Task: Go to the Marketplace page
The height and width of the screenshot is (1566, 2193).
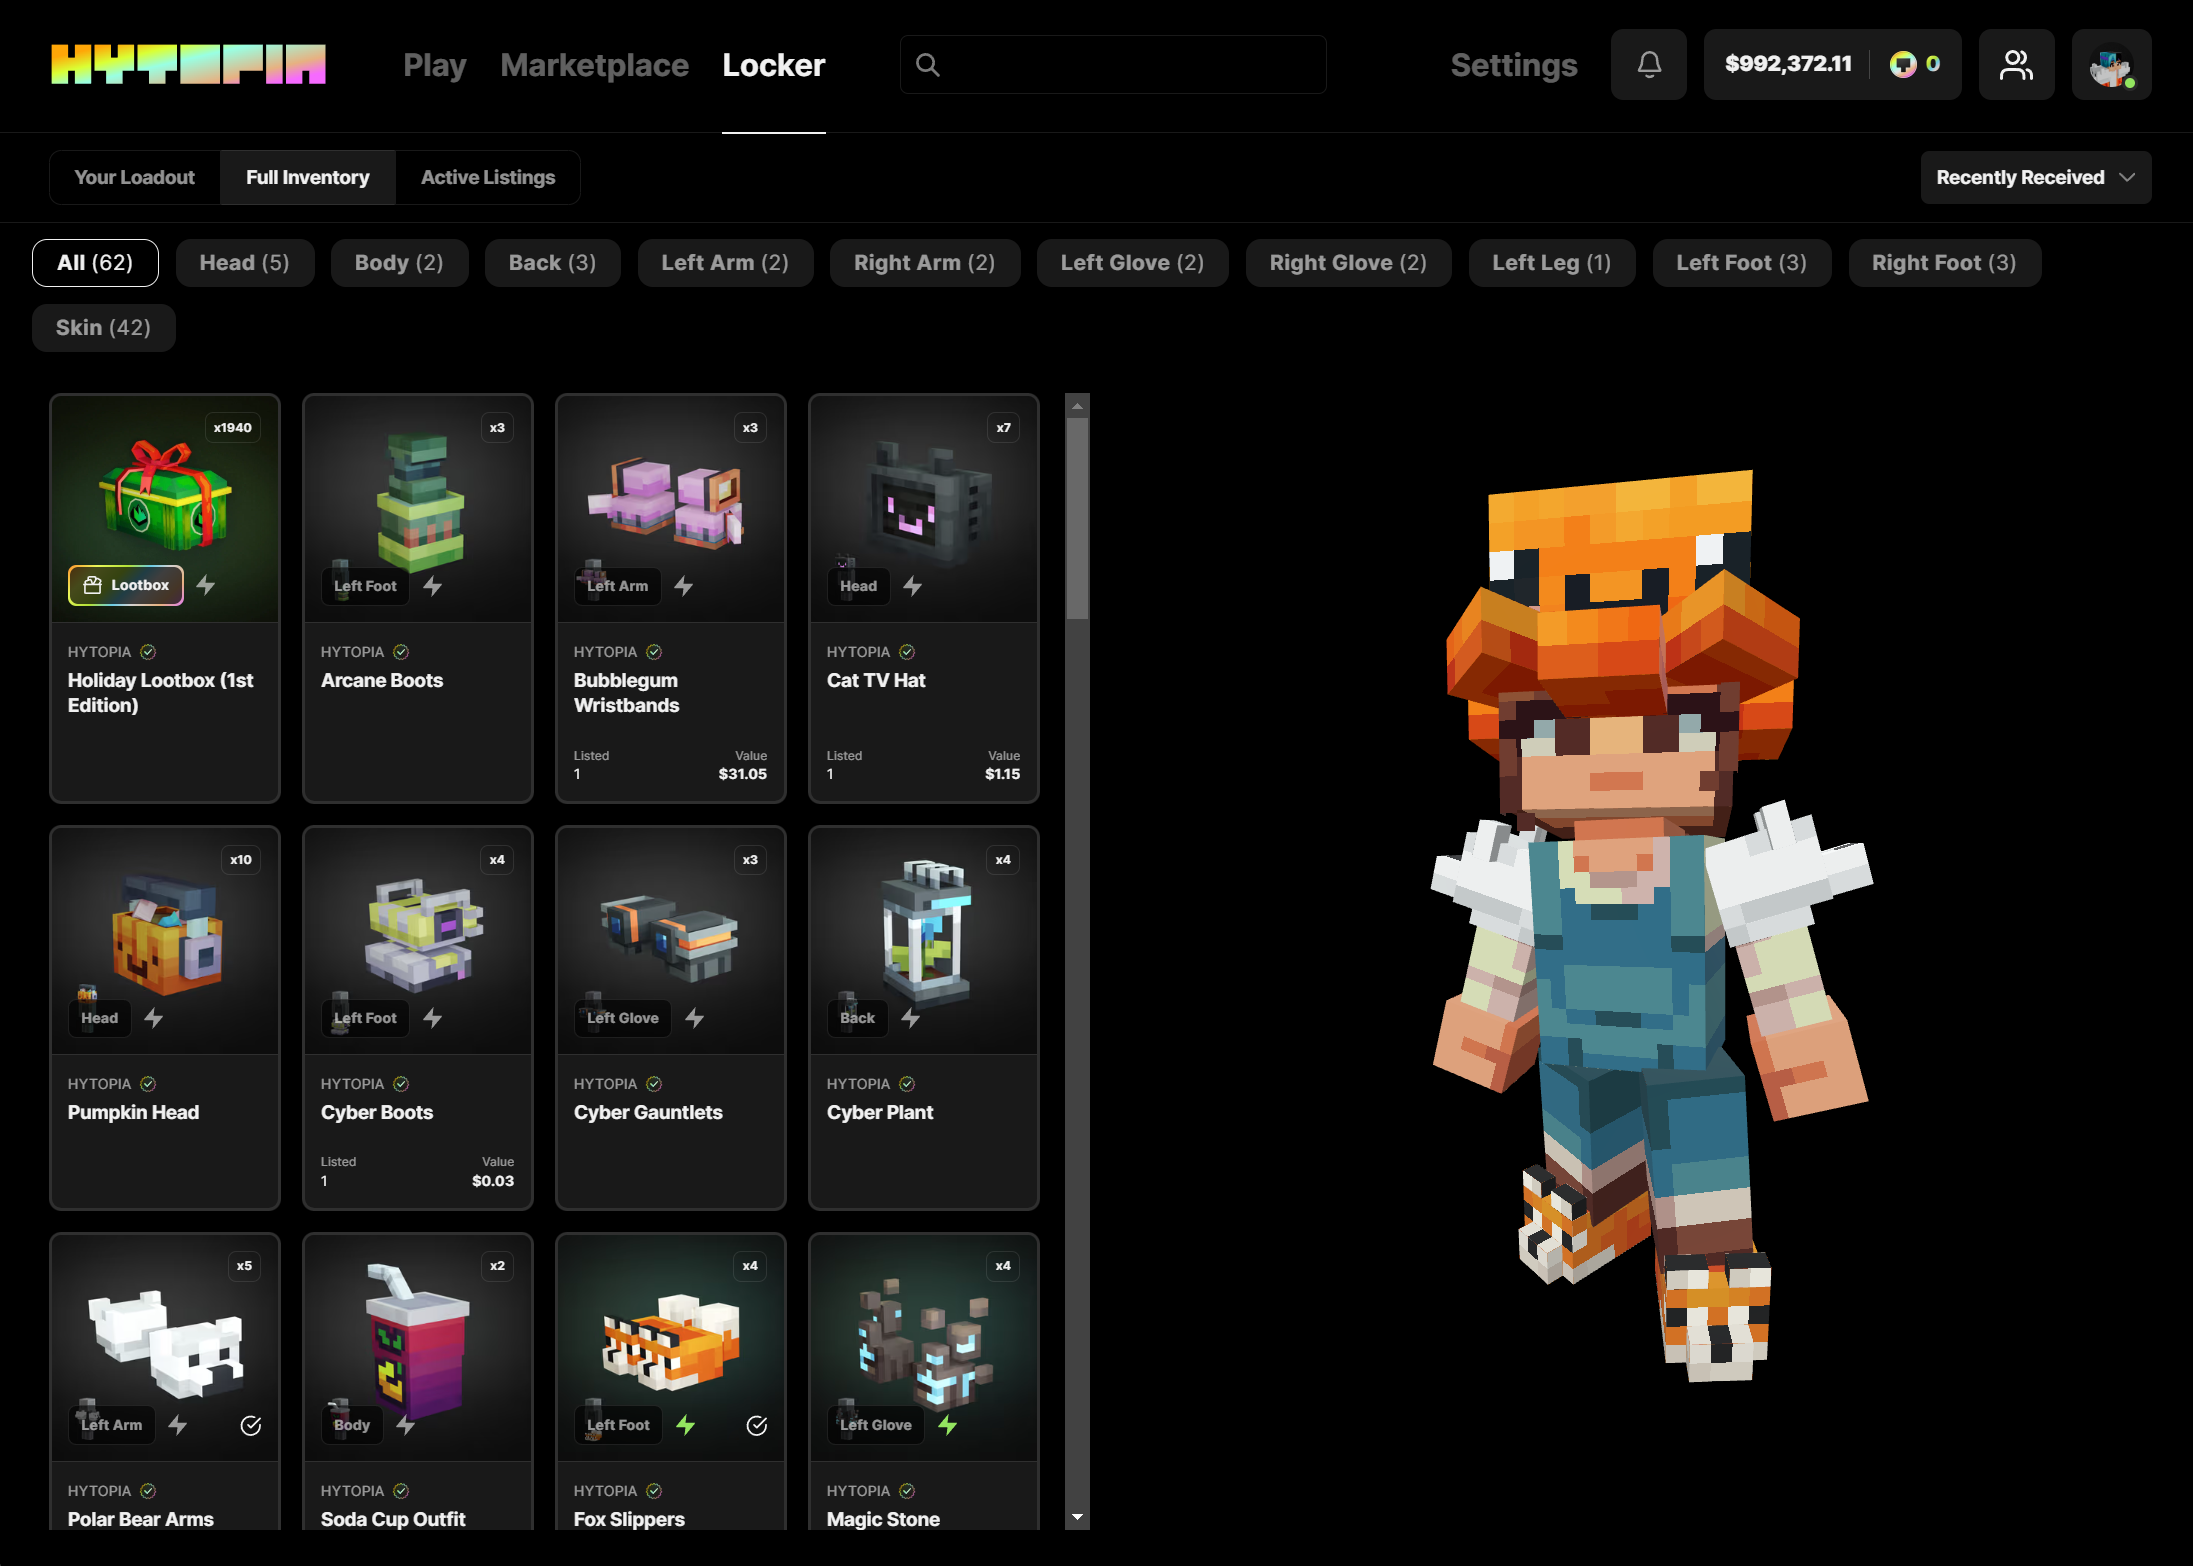Action: pyautogui.click(x=594, y=65)
